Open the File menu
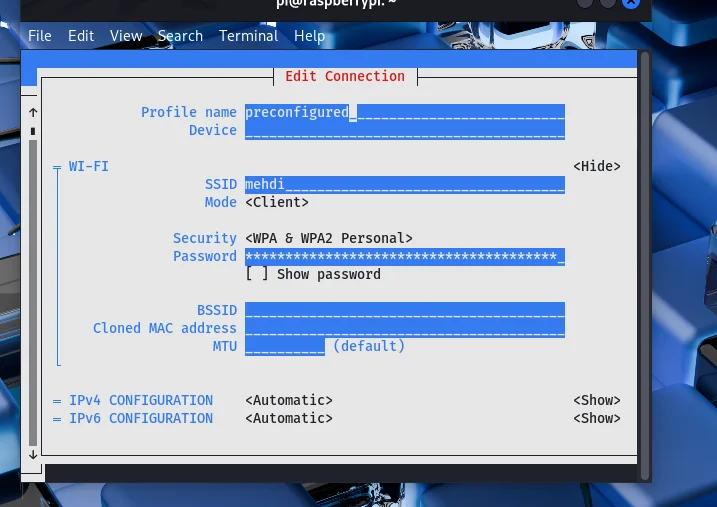717x507 pixels. click(39, 36)
